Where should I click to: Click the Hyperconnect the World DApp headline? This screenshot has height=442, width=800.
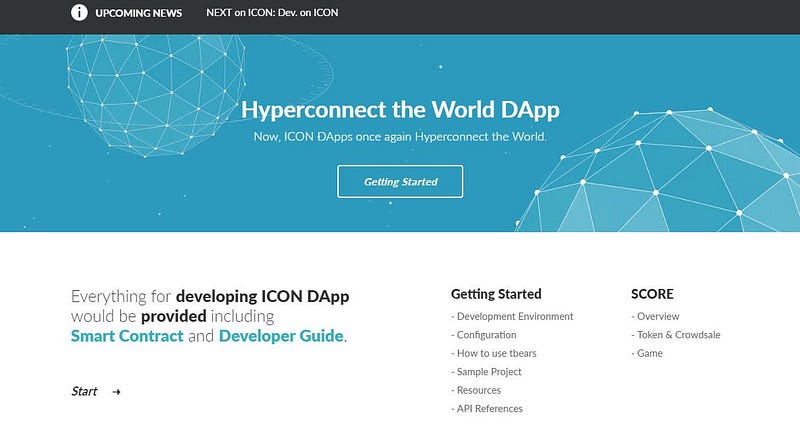tap(400, 110)
